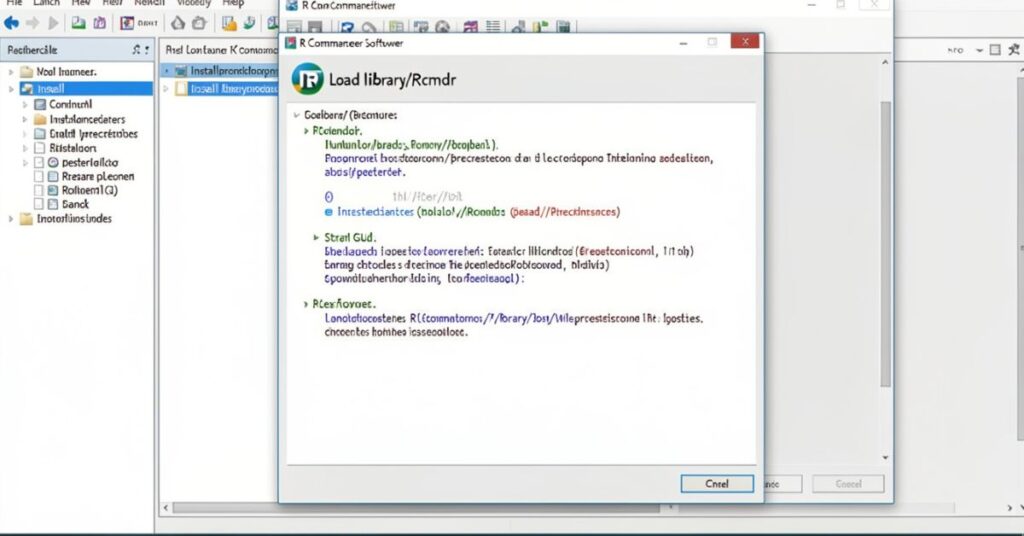Click the first home-shaped toolbar icon
Image resolution: width=1024 pixels, height=536 pixels.
[178, 24]
